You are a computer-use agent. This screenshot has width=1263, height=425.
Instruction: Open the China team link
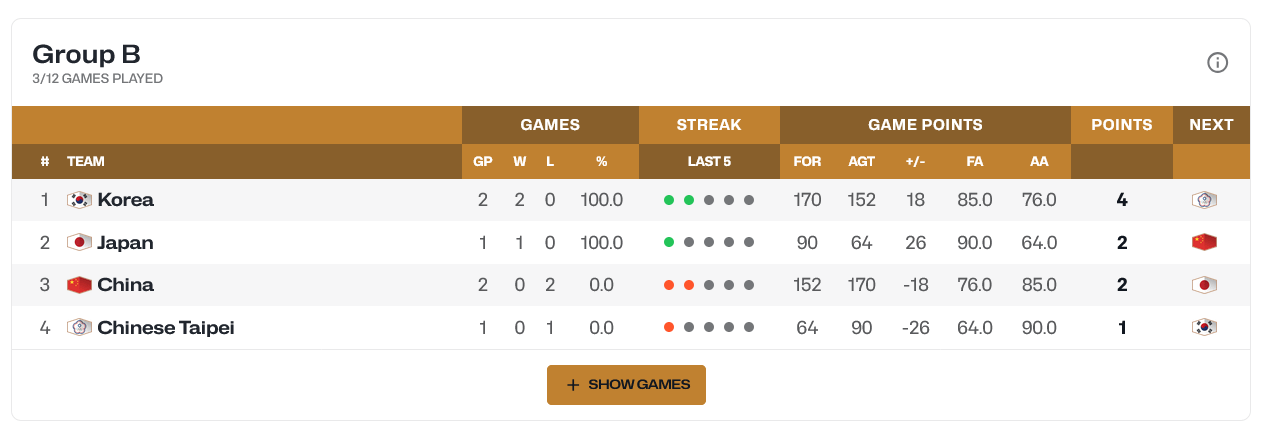point(125,285)
